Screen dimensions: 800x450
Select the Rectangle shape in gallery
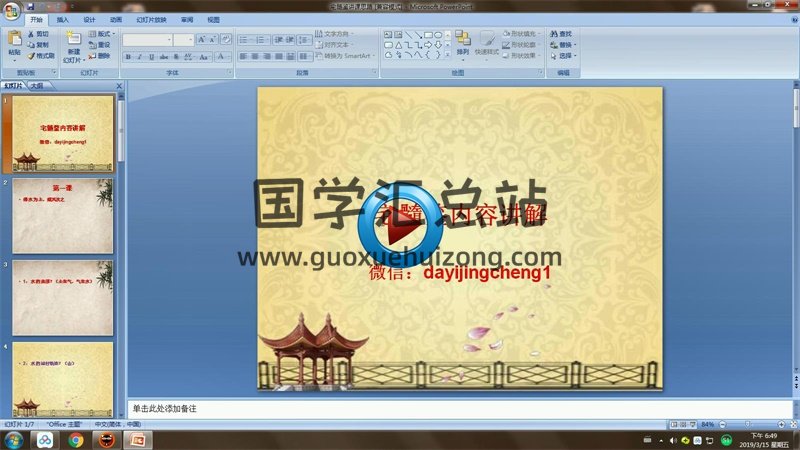(428, 35)
